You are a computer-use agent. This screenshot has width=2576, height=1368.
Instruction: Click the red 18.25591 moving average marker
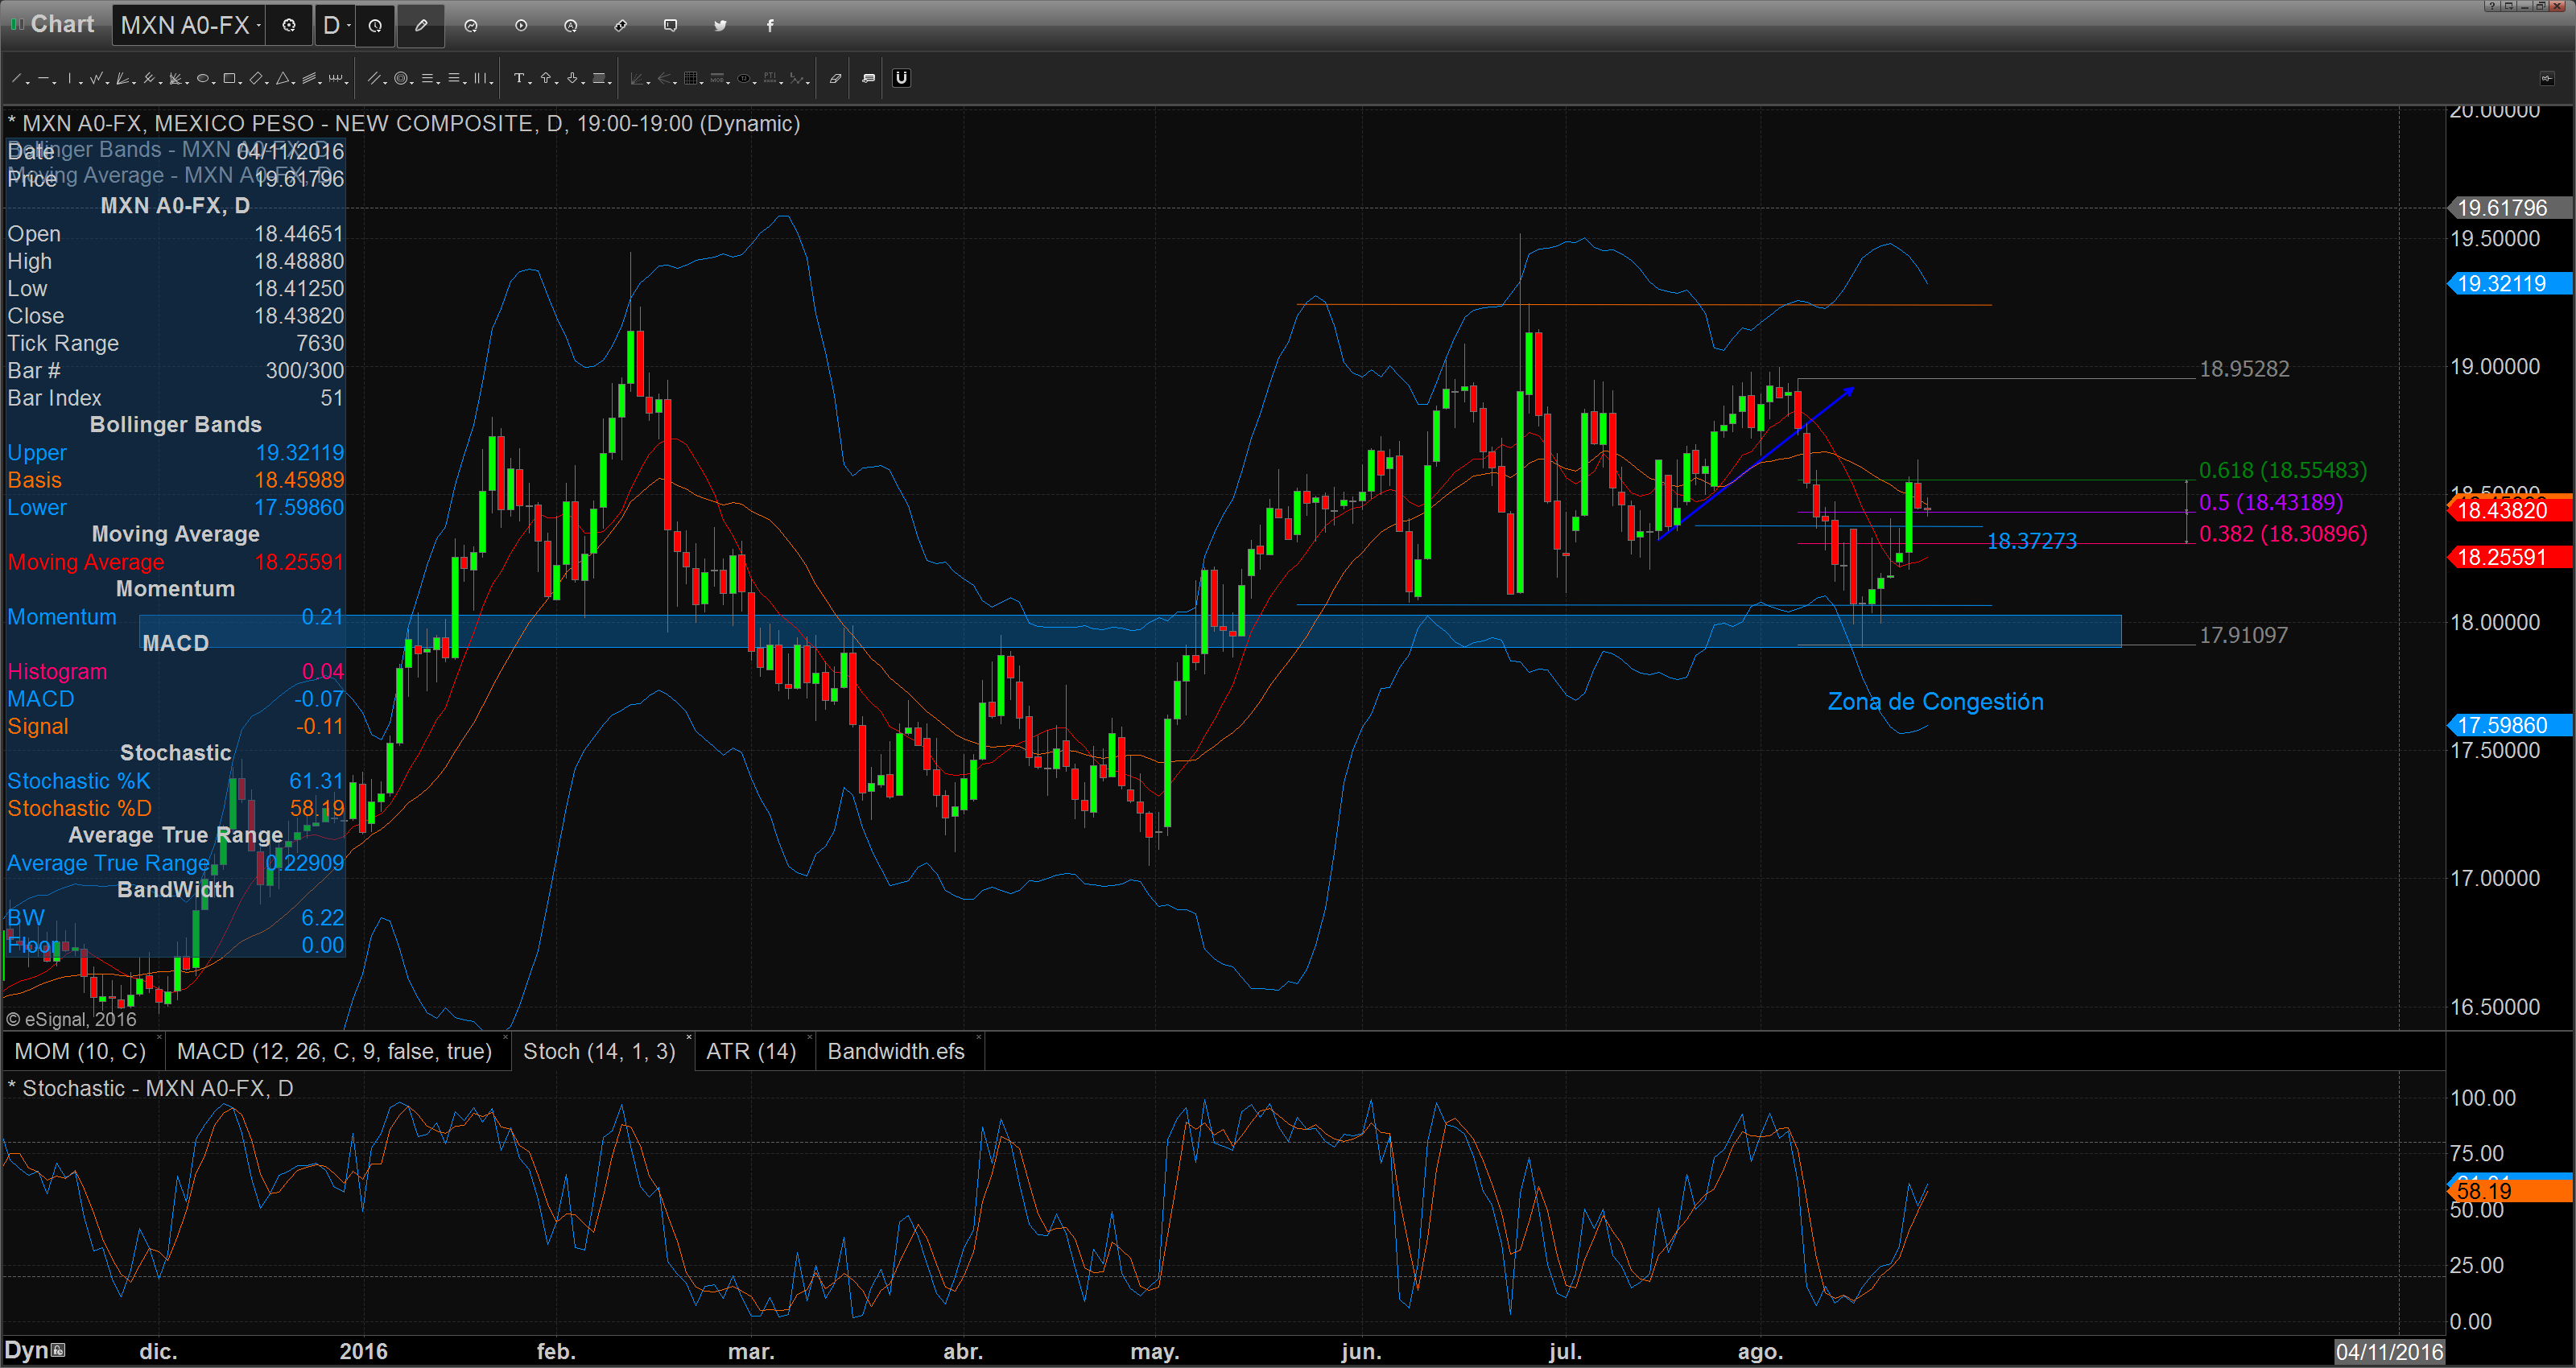point(2508,557)
